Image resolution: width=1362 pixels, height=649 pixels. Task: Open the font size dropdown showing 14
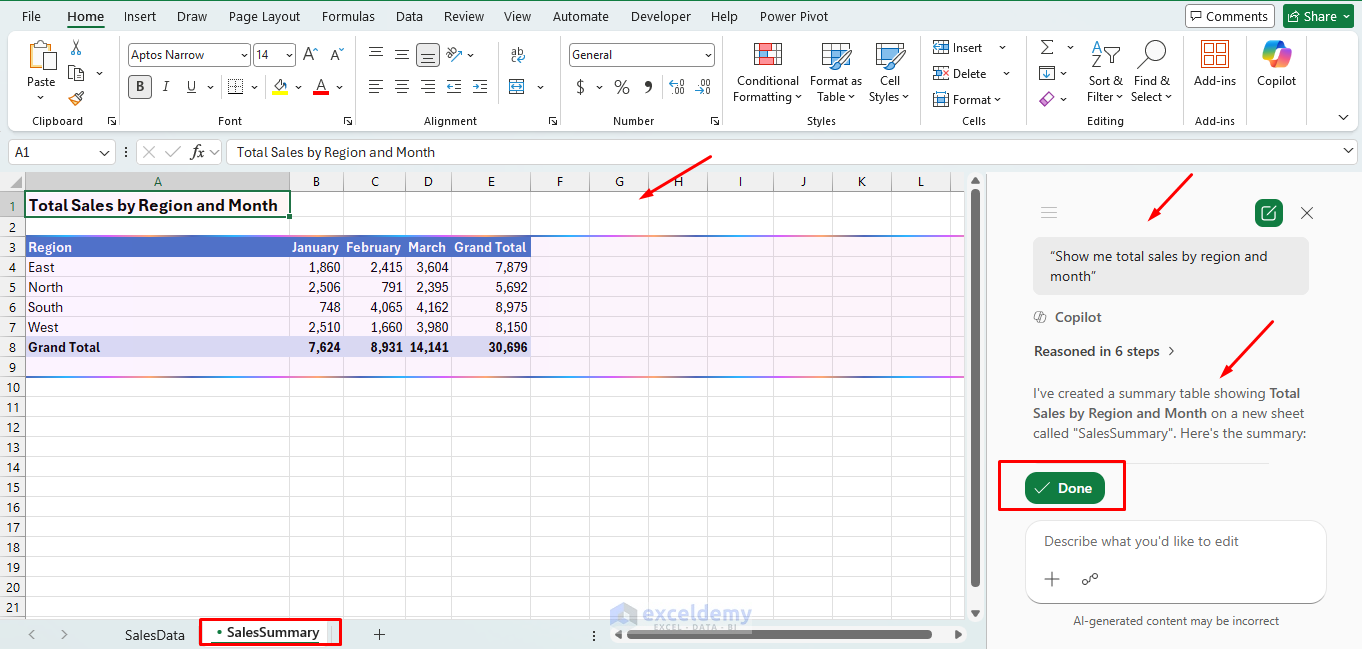point(289,55)
